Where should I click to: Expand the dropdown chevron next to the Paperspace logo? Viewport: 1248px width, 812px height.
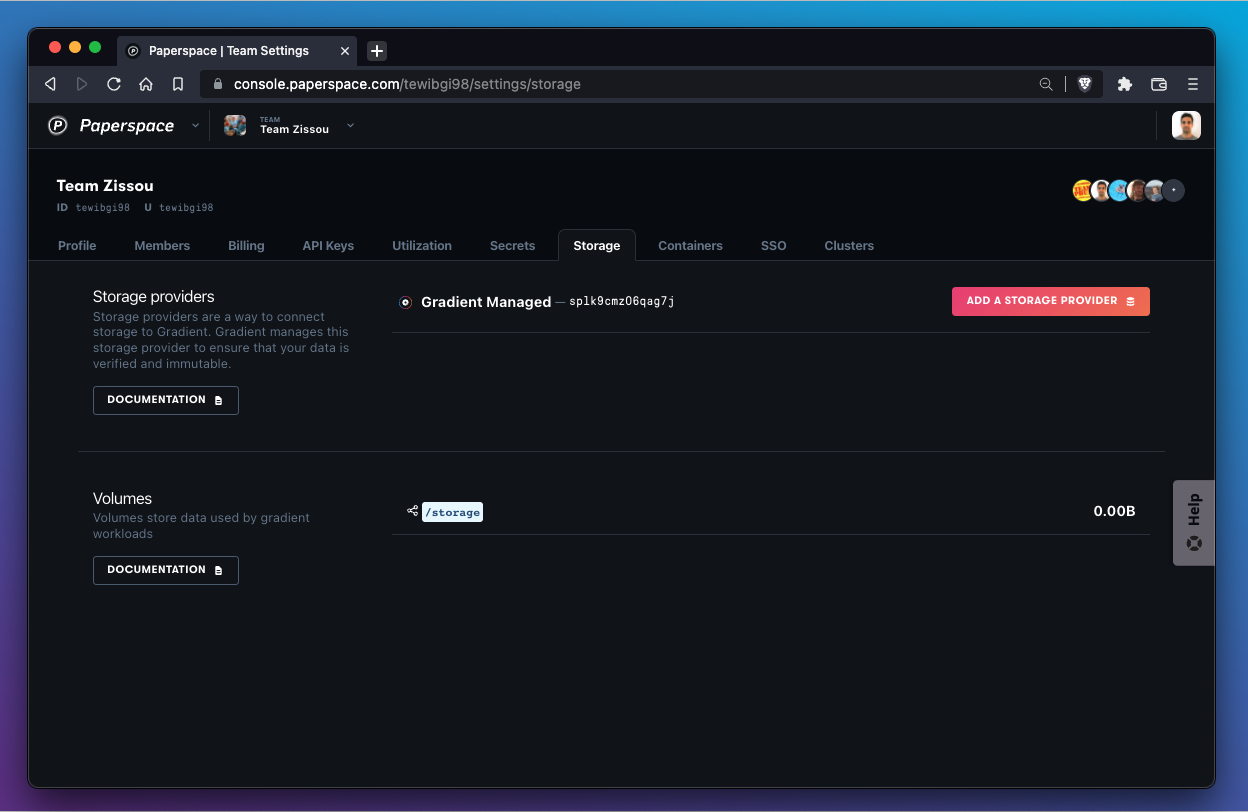click(195, 125)
